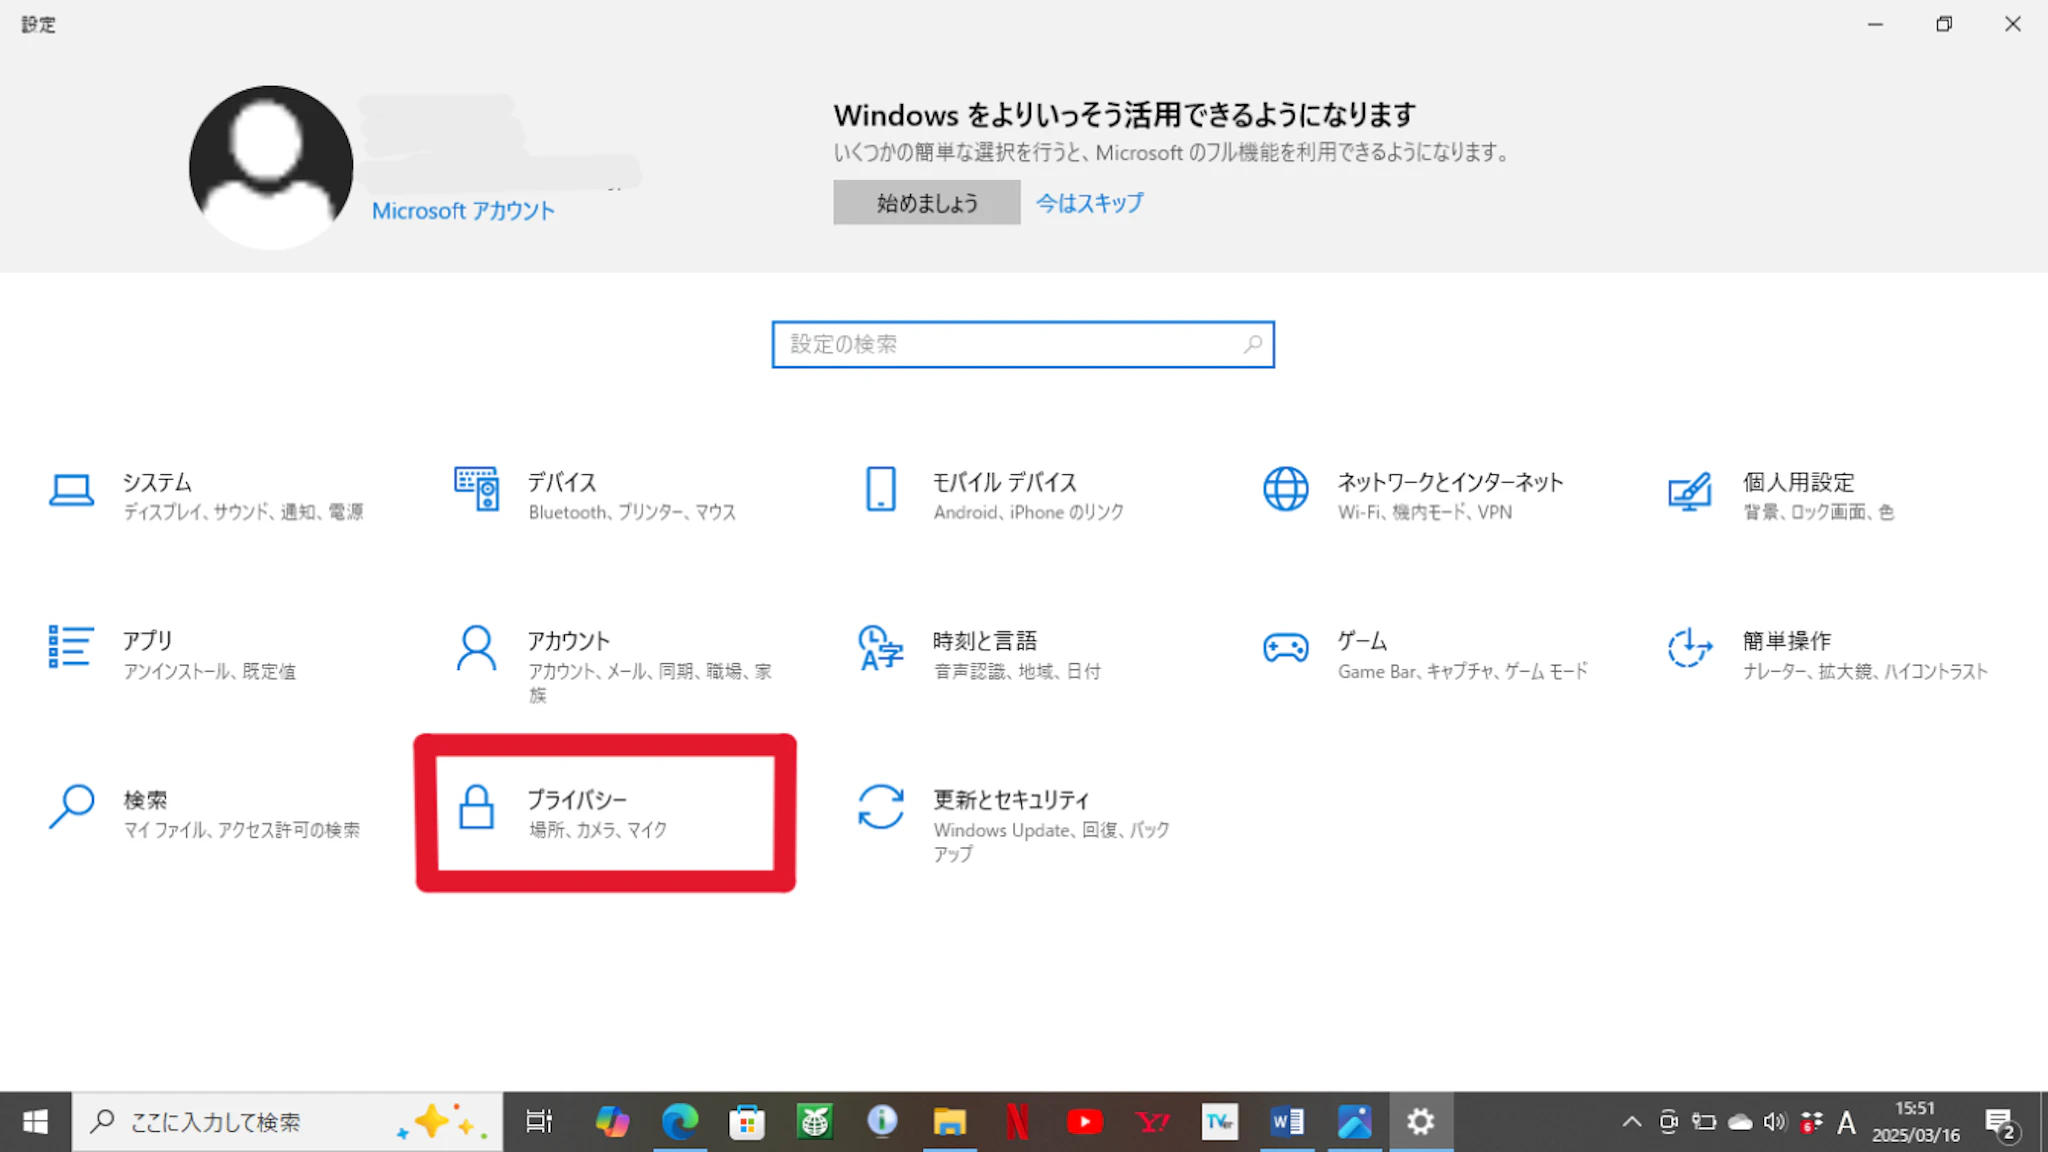Show hidden system tray icons chevron
Image resolution: width=2048 pixels, height=1152 pixels.
point(1631,1122)
